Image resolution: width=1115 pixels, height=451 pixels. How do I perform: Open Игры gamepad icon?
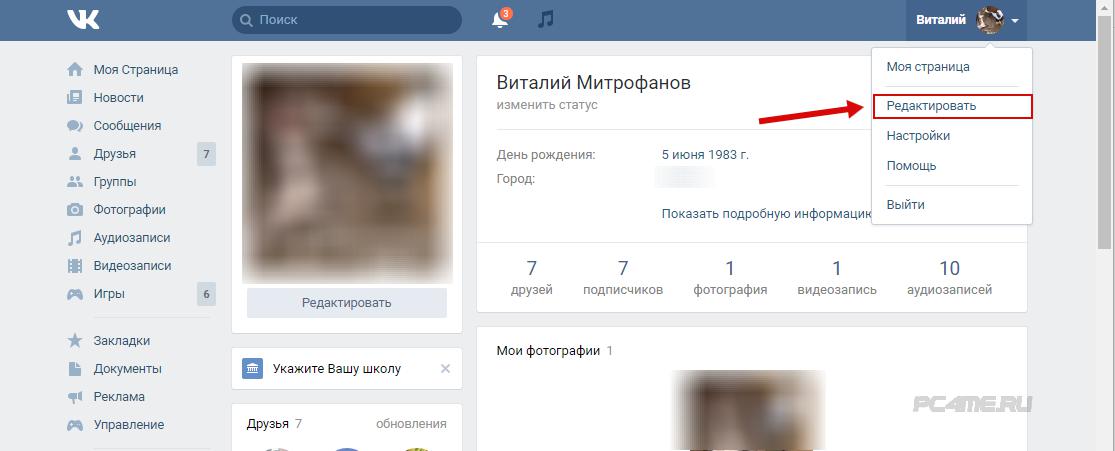75,294
